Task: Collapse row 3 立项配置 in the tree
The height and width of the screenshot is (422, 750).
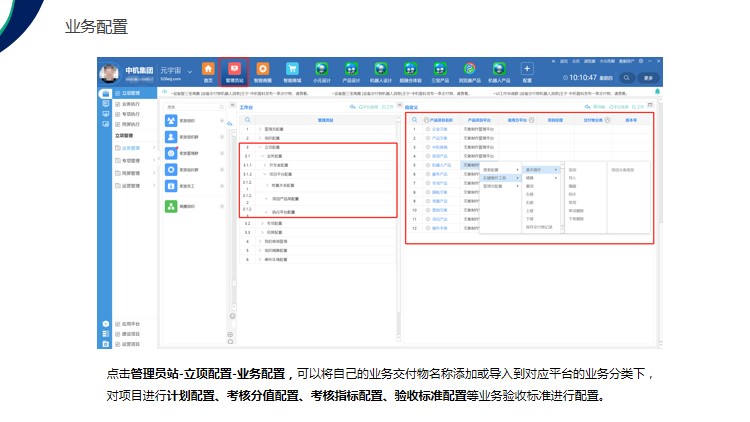Action: (260, 147)
